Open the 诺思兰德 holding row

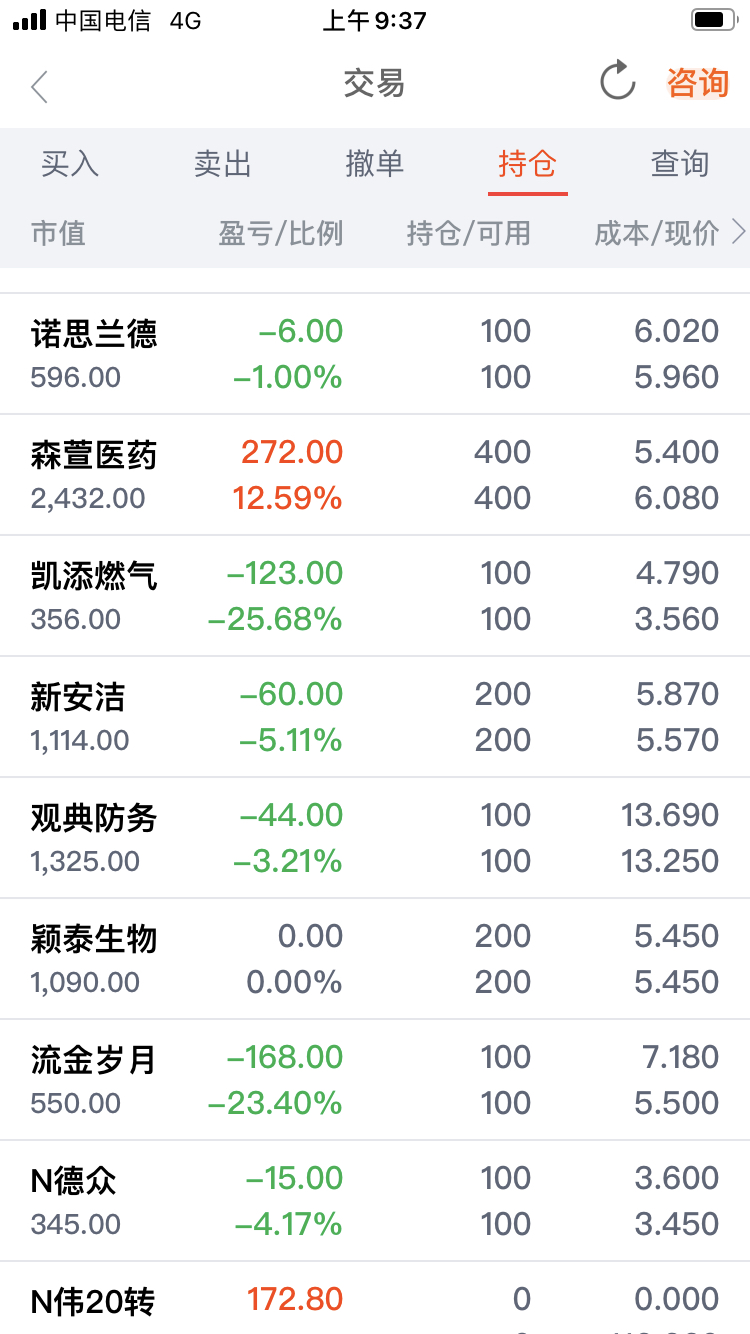tap(375, 354)
